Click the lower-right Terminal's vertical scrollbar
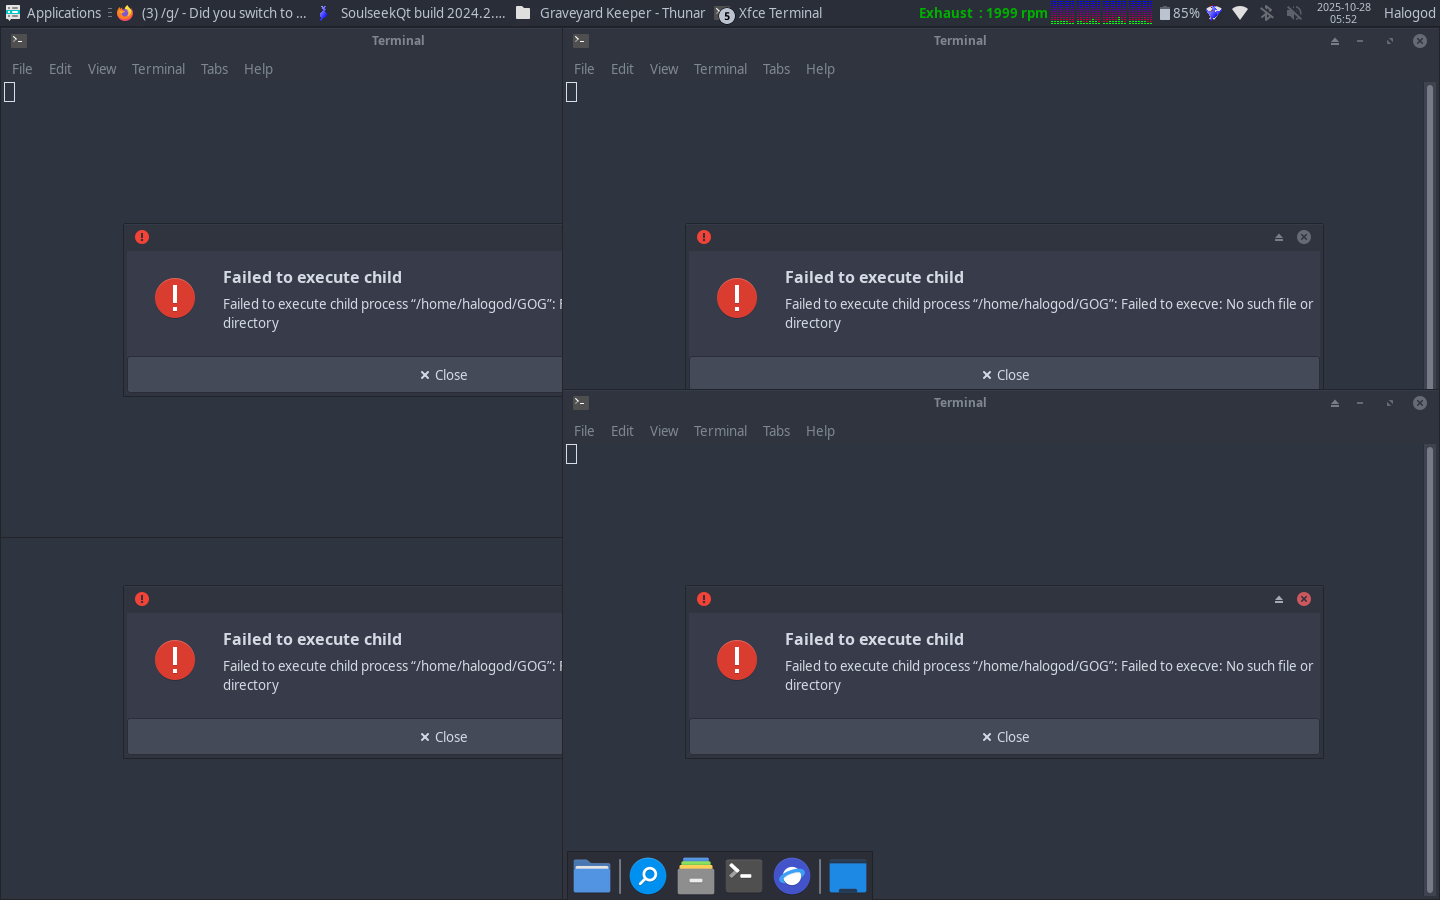This screenshot has height=900, width=1440. (x=1430, y=670)
